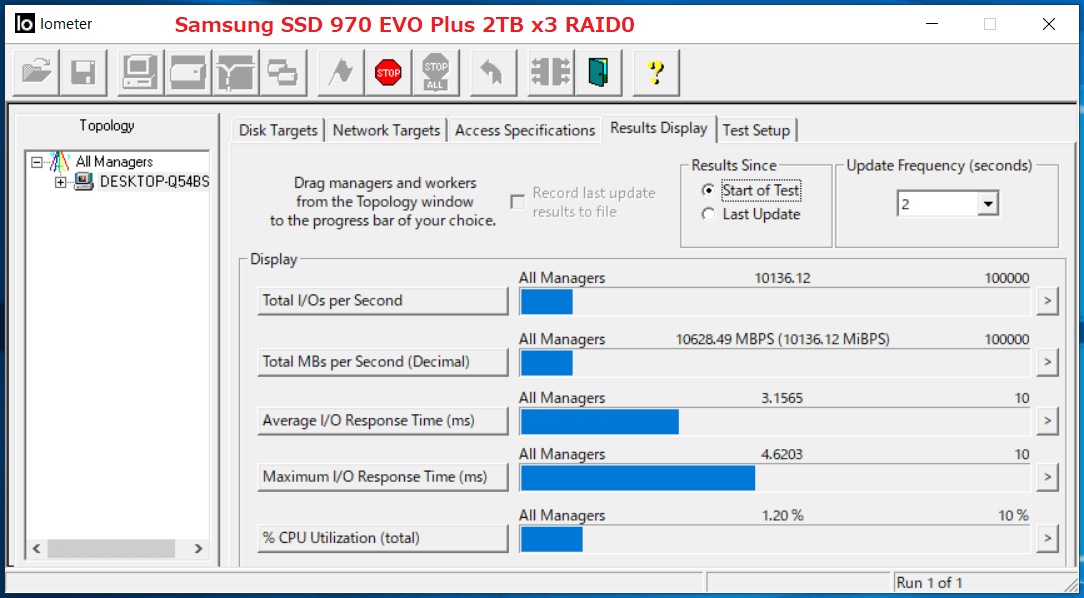Choose Last Update under Results Since

[708, 214]
